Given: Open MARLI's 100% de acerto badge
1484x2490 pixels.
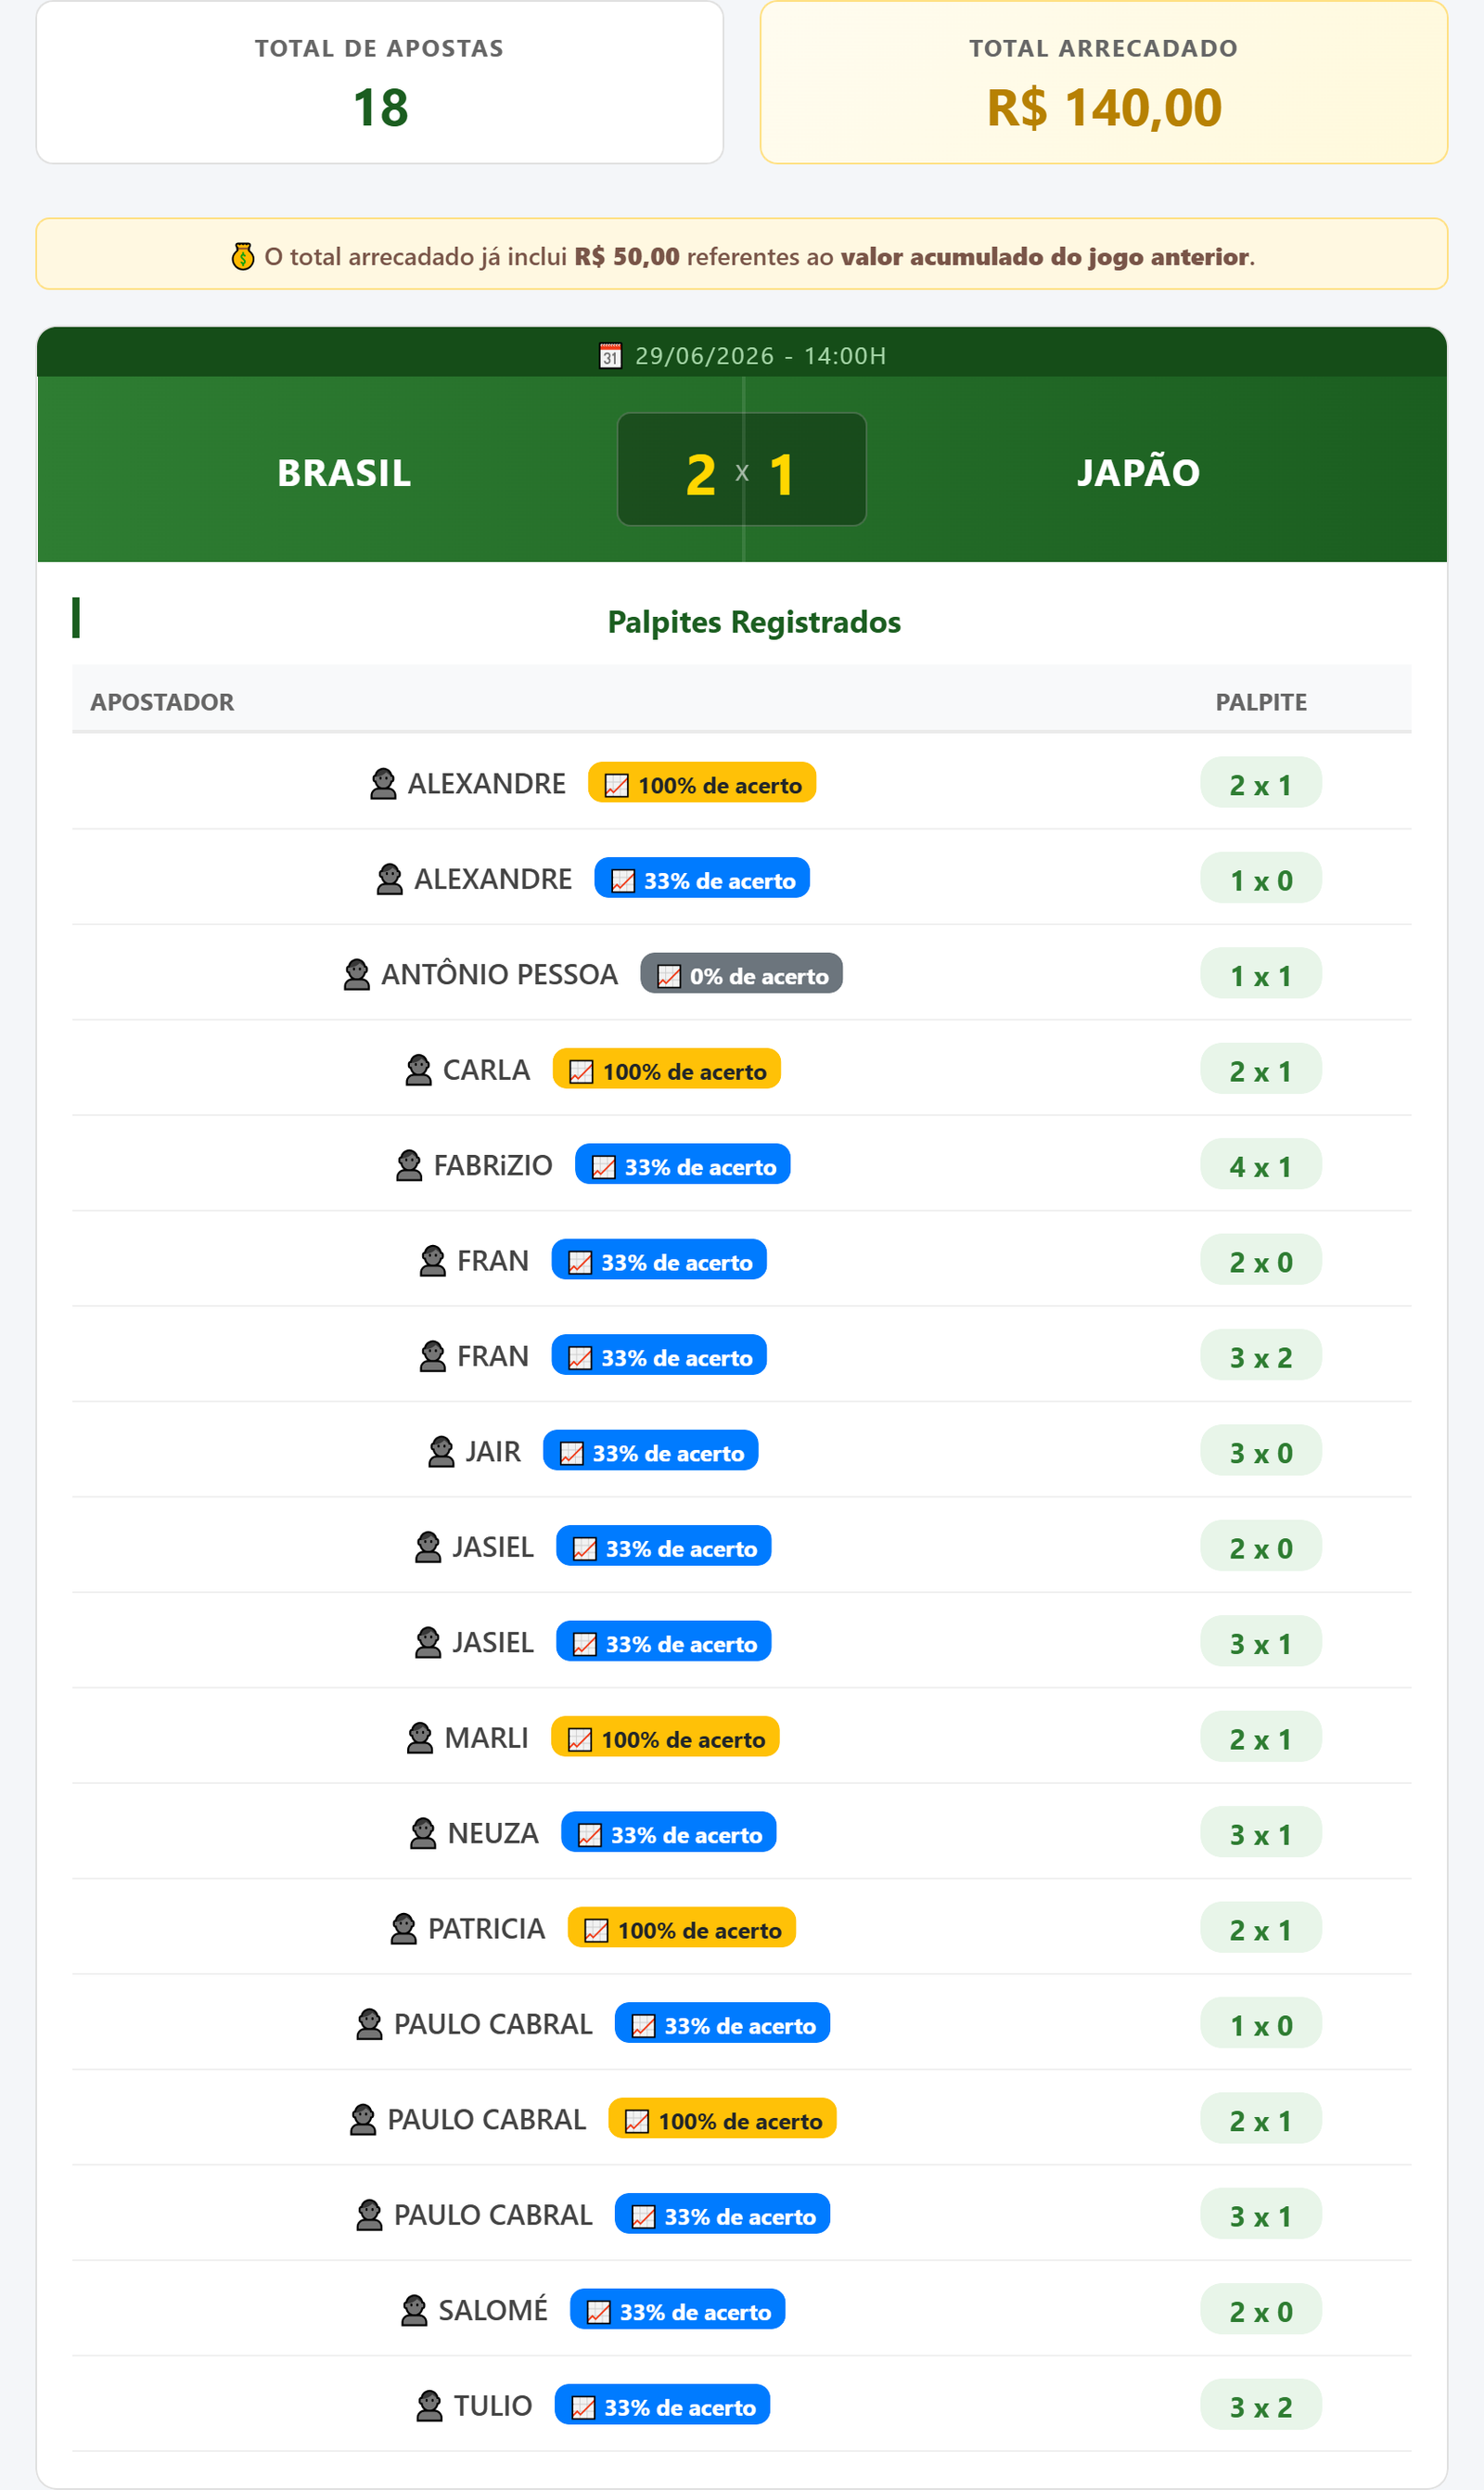Looking at the screenshot, I should click(x=665, y=1738).
